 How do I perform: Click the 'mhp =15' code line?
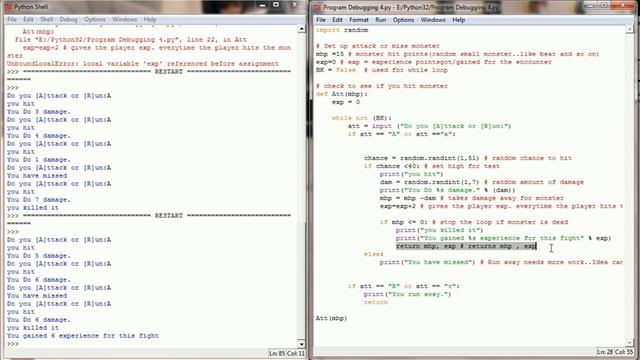(457, 54)
